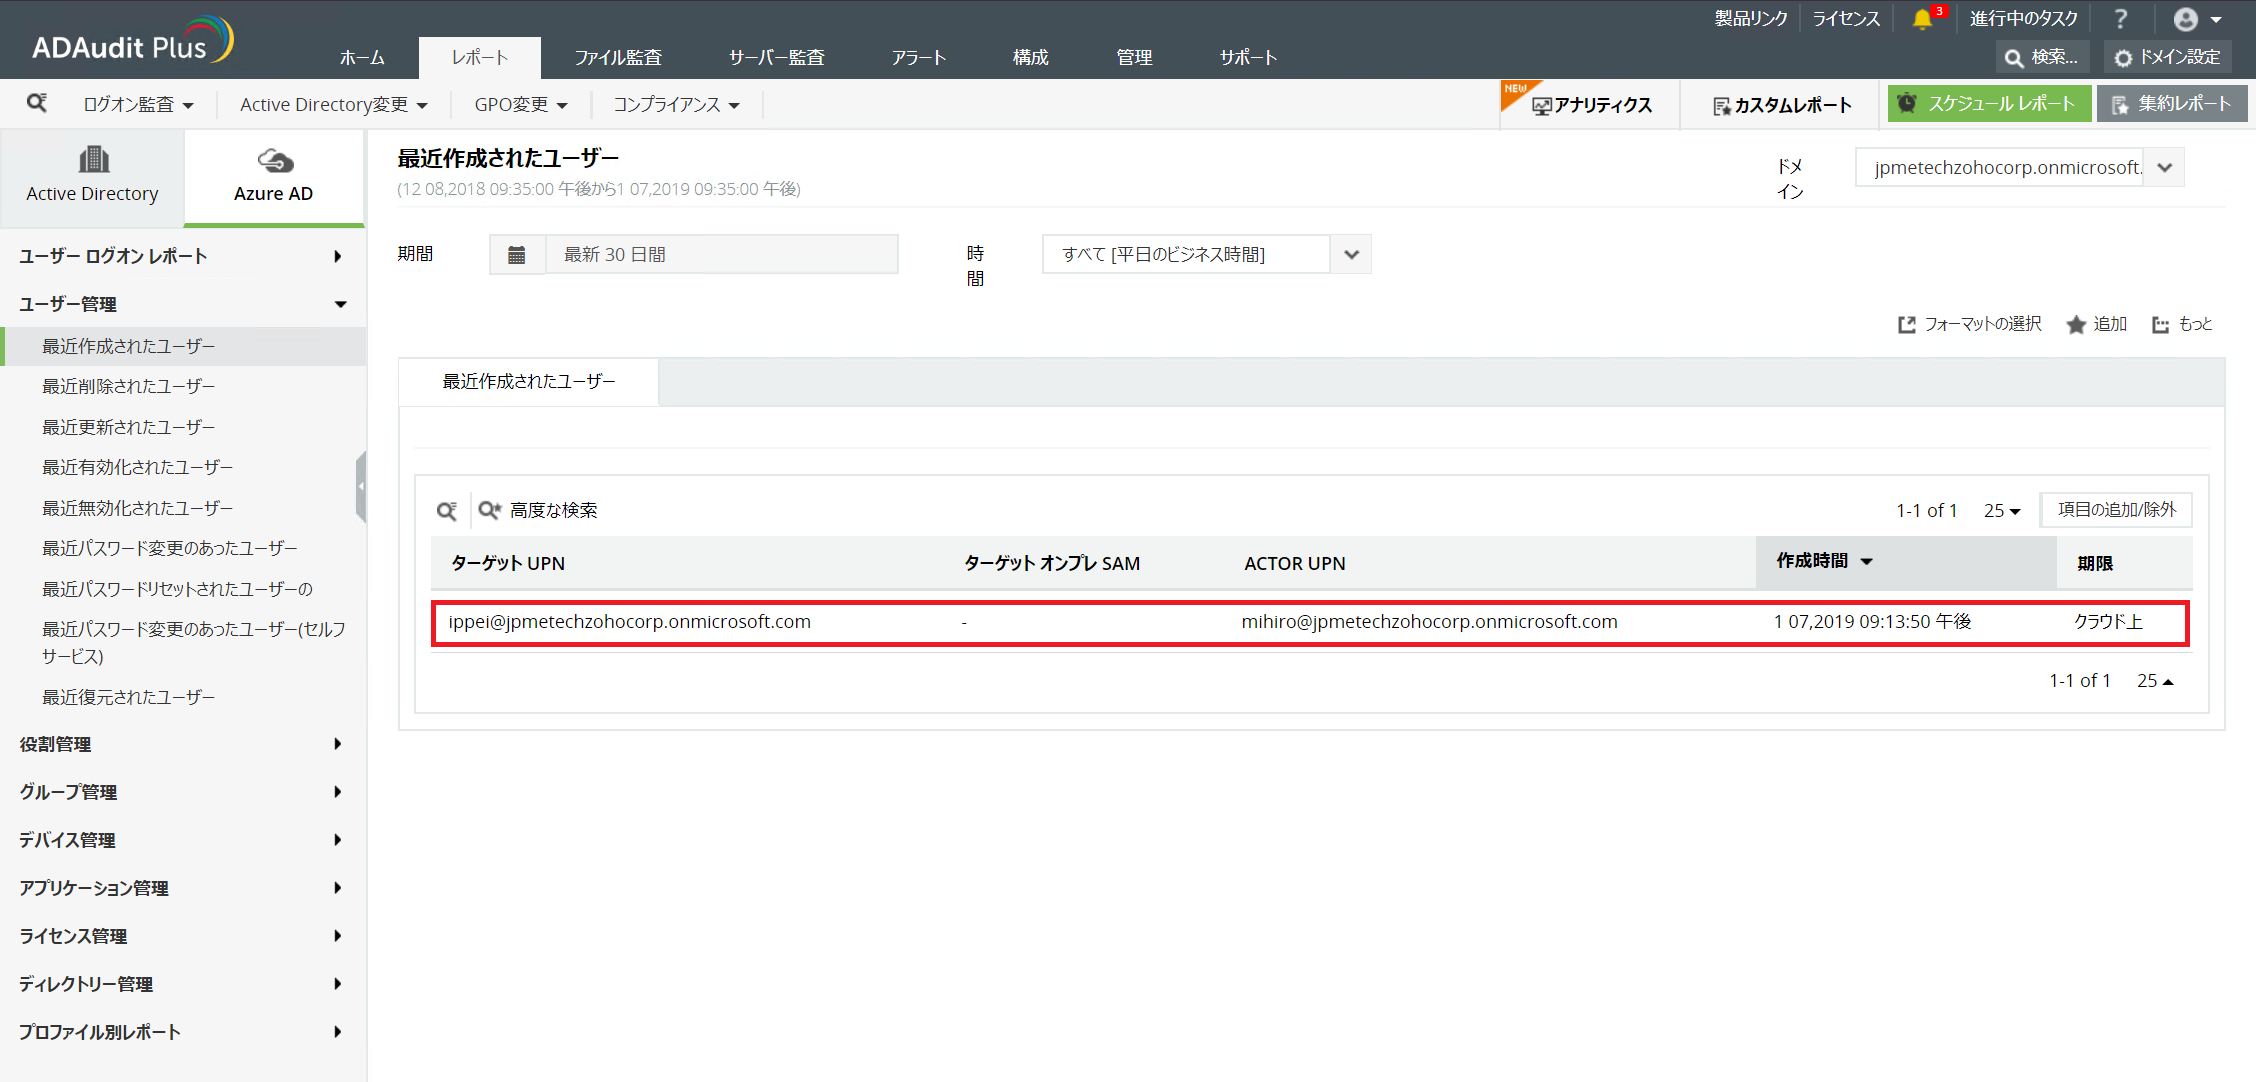
Task: Open the GPO変更 dropdown menu
Action: tap(521, 105)
